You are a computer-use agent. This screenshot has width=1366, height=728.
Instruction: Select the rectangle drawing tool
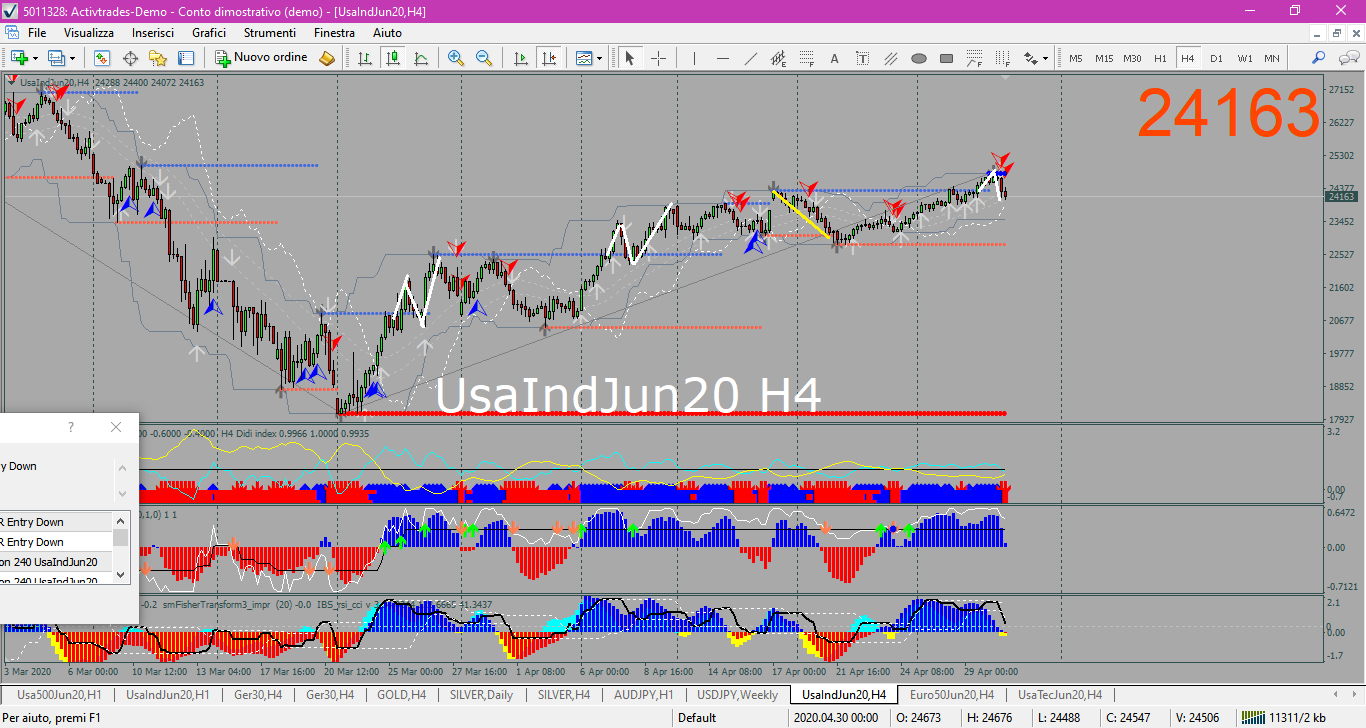[946, 58]
